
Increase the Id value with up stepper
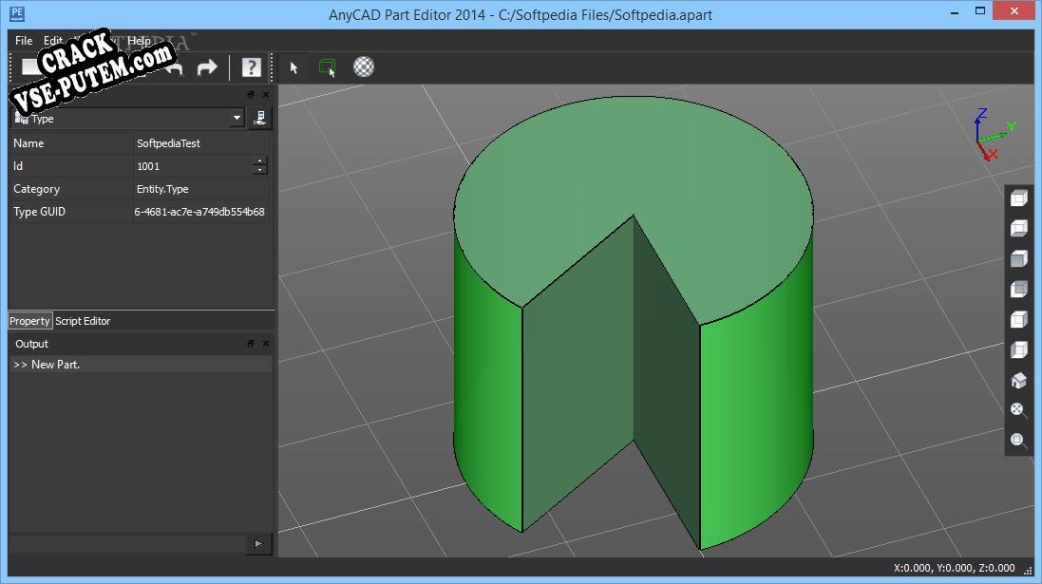click(260, 161)
